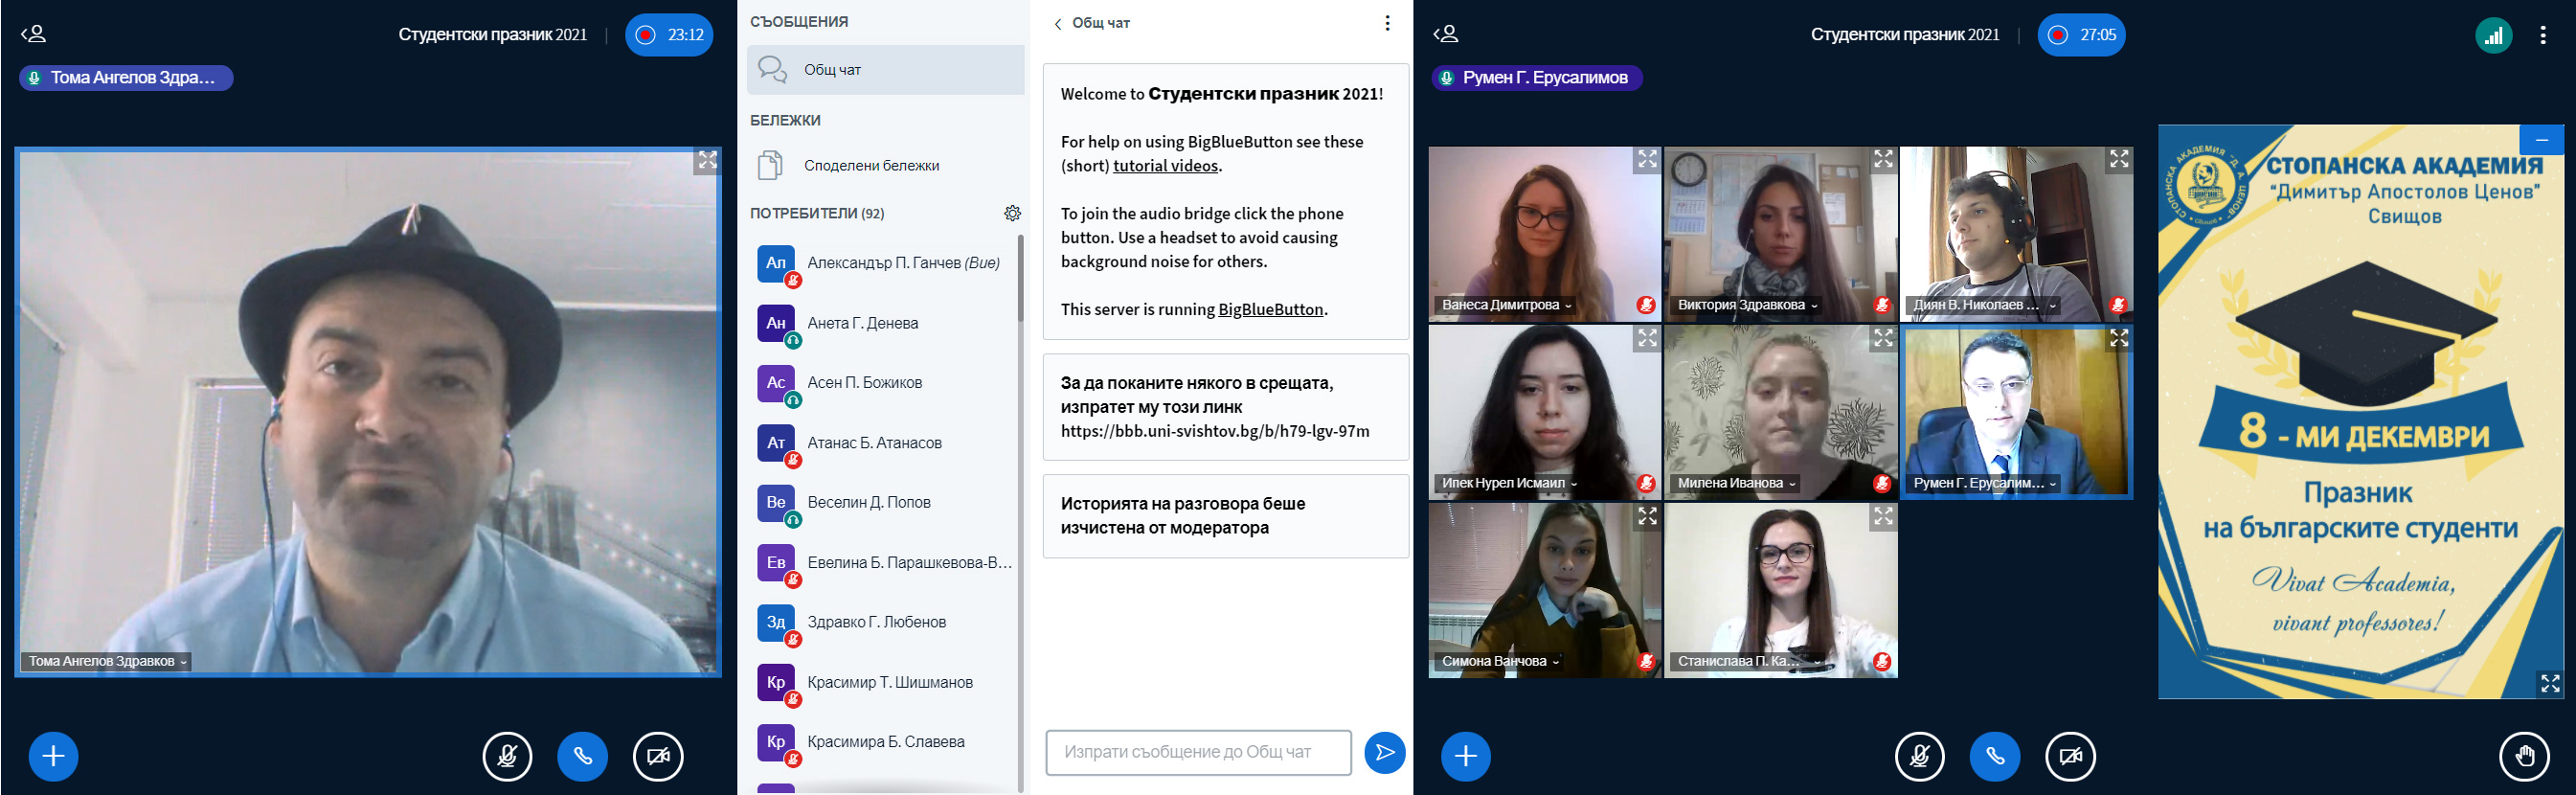The width and height of the screenshot is (2576, 795).
Task: Fullscreen Станислава П. webcam
Action: click(1883, 516)
